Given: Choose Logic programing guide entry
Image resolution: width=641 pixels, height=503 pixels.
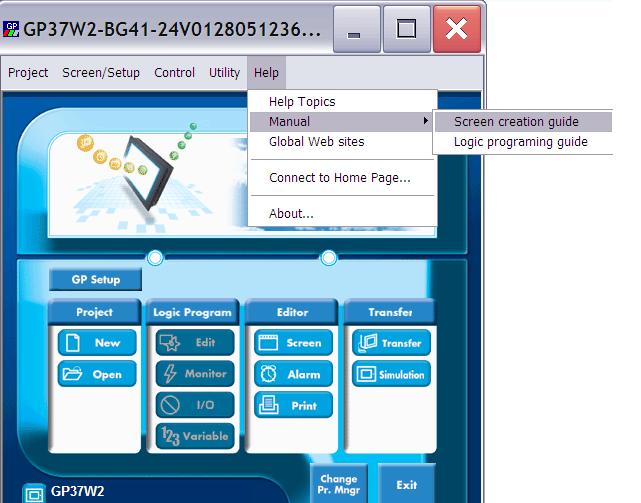Looking at the screenshot, I should pyautogui.click(x=520, y=142).
